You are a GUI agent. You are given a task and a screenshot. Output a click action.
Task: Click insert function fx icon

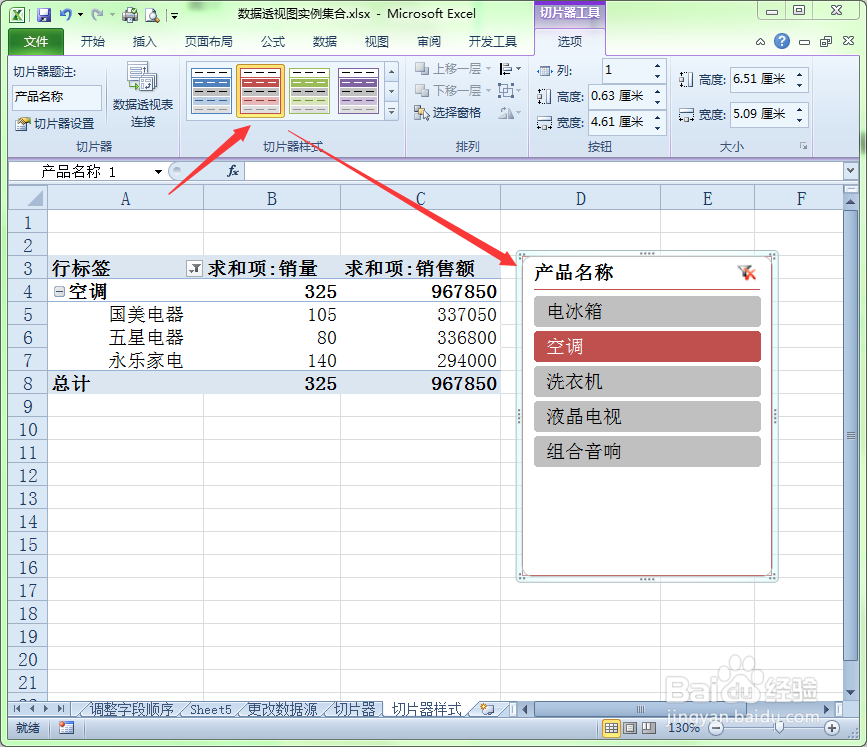(x=233, y=171)
